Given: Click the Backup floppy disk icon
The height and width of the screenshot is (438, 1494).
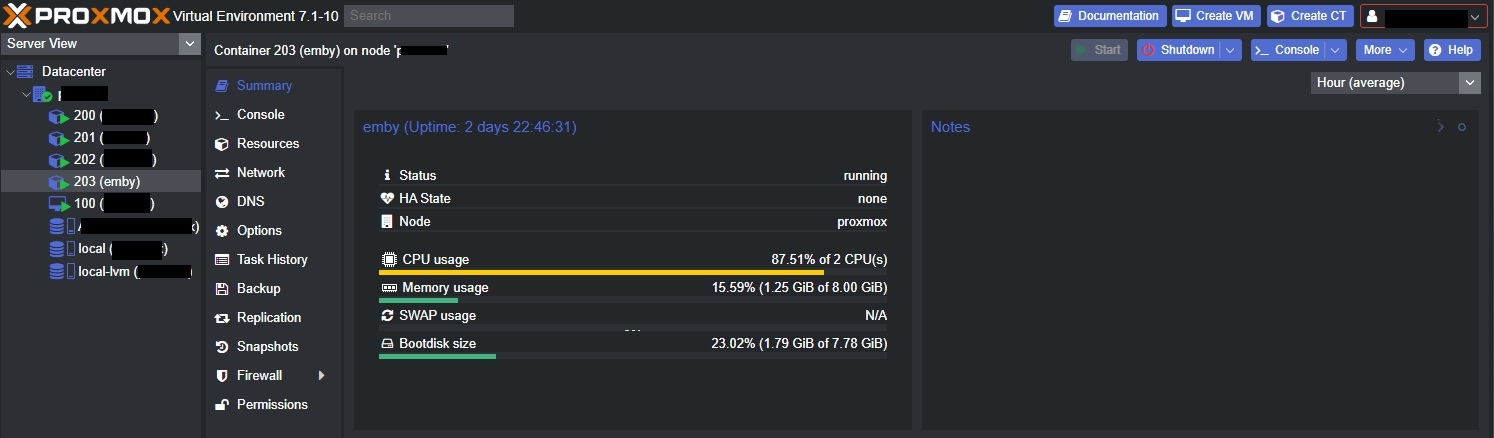Looking at the screenshot, I should [x=222, y=289].
